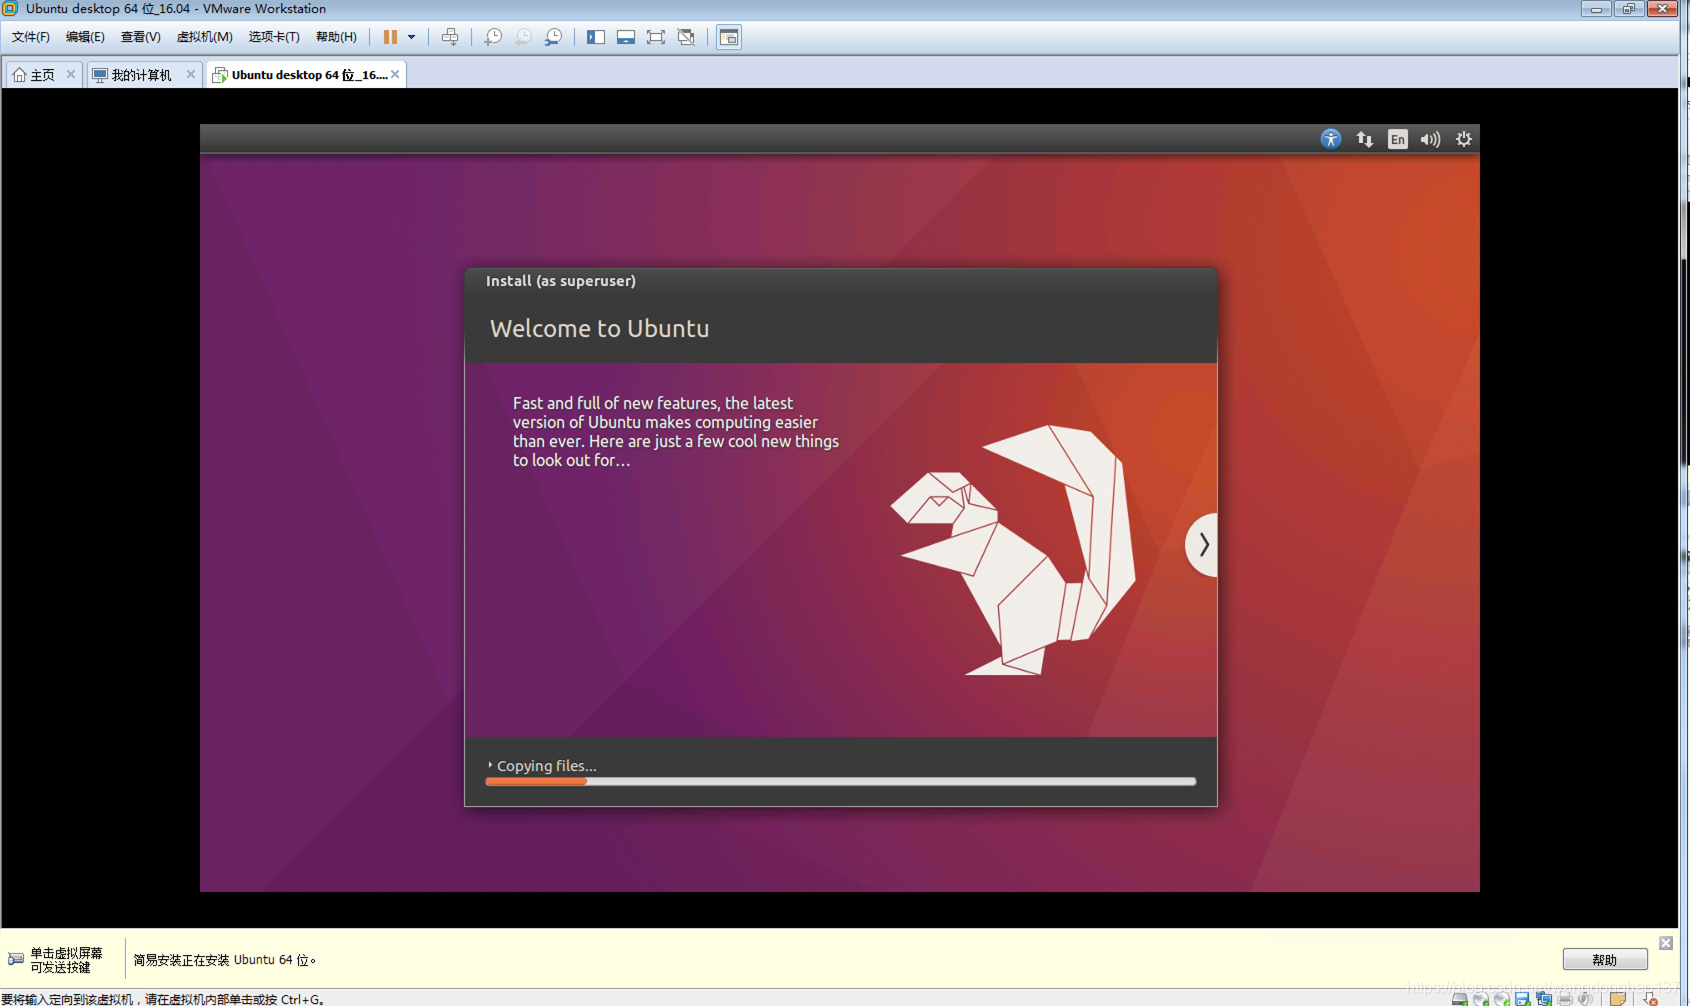The height and width of the screenshot is (1006, 1690).
Task: Open the 文件(F) menu
Action: tap(30, 37)
